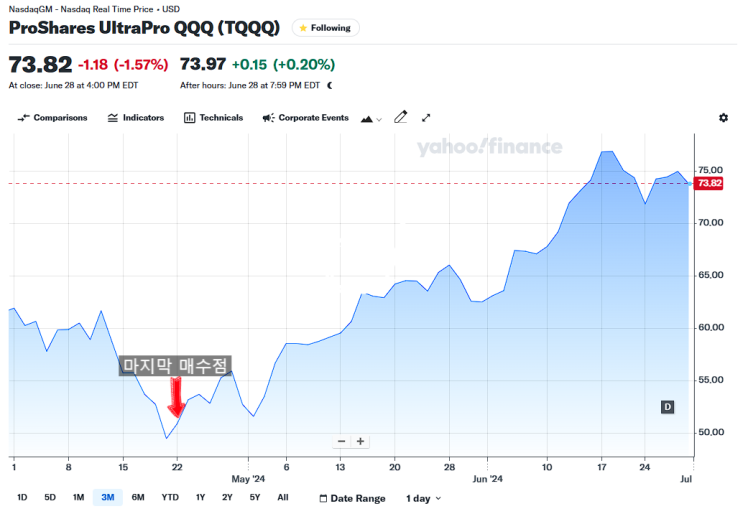Expand the 1 day interval dropdown
Image resolution: width=743 pixels, height=514 pixels.
(424, 498)
